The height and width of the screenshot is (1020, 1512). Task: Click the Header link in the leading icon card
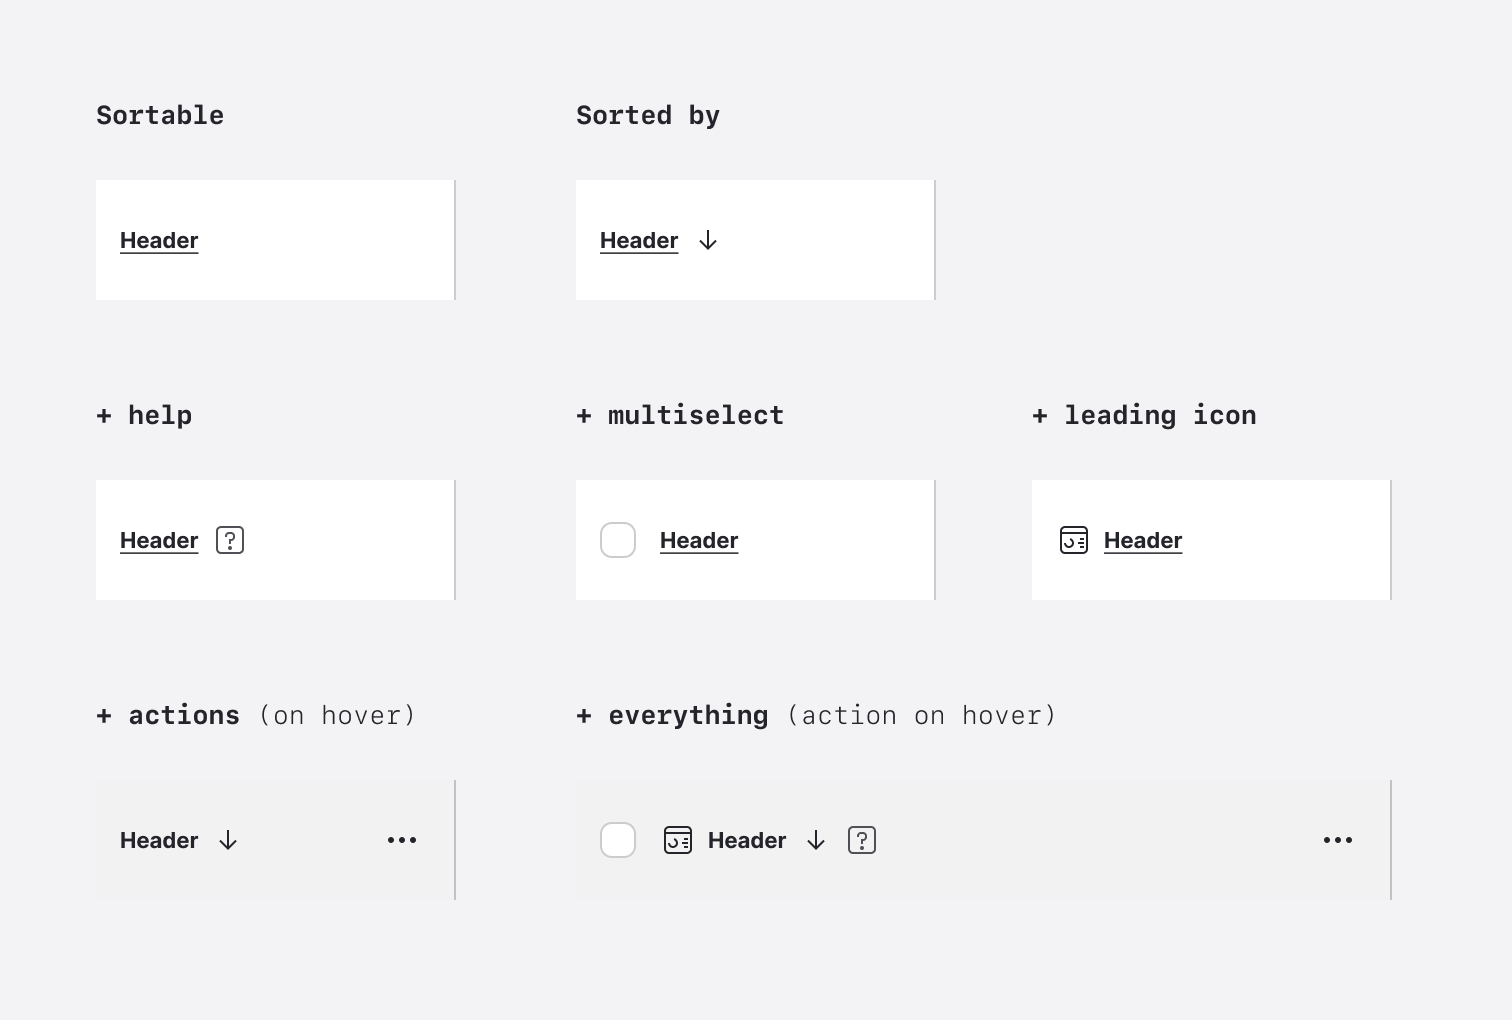(1142, 540)
